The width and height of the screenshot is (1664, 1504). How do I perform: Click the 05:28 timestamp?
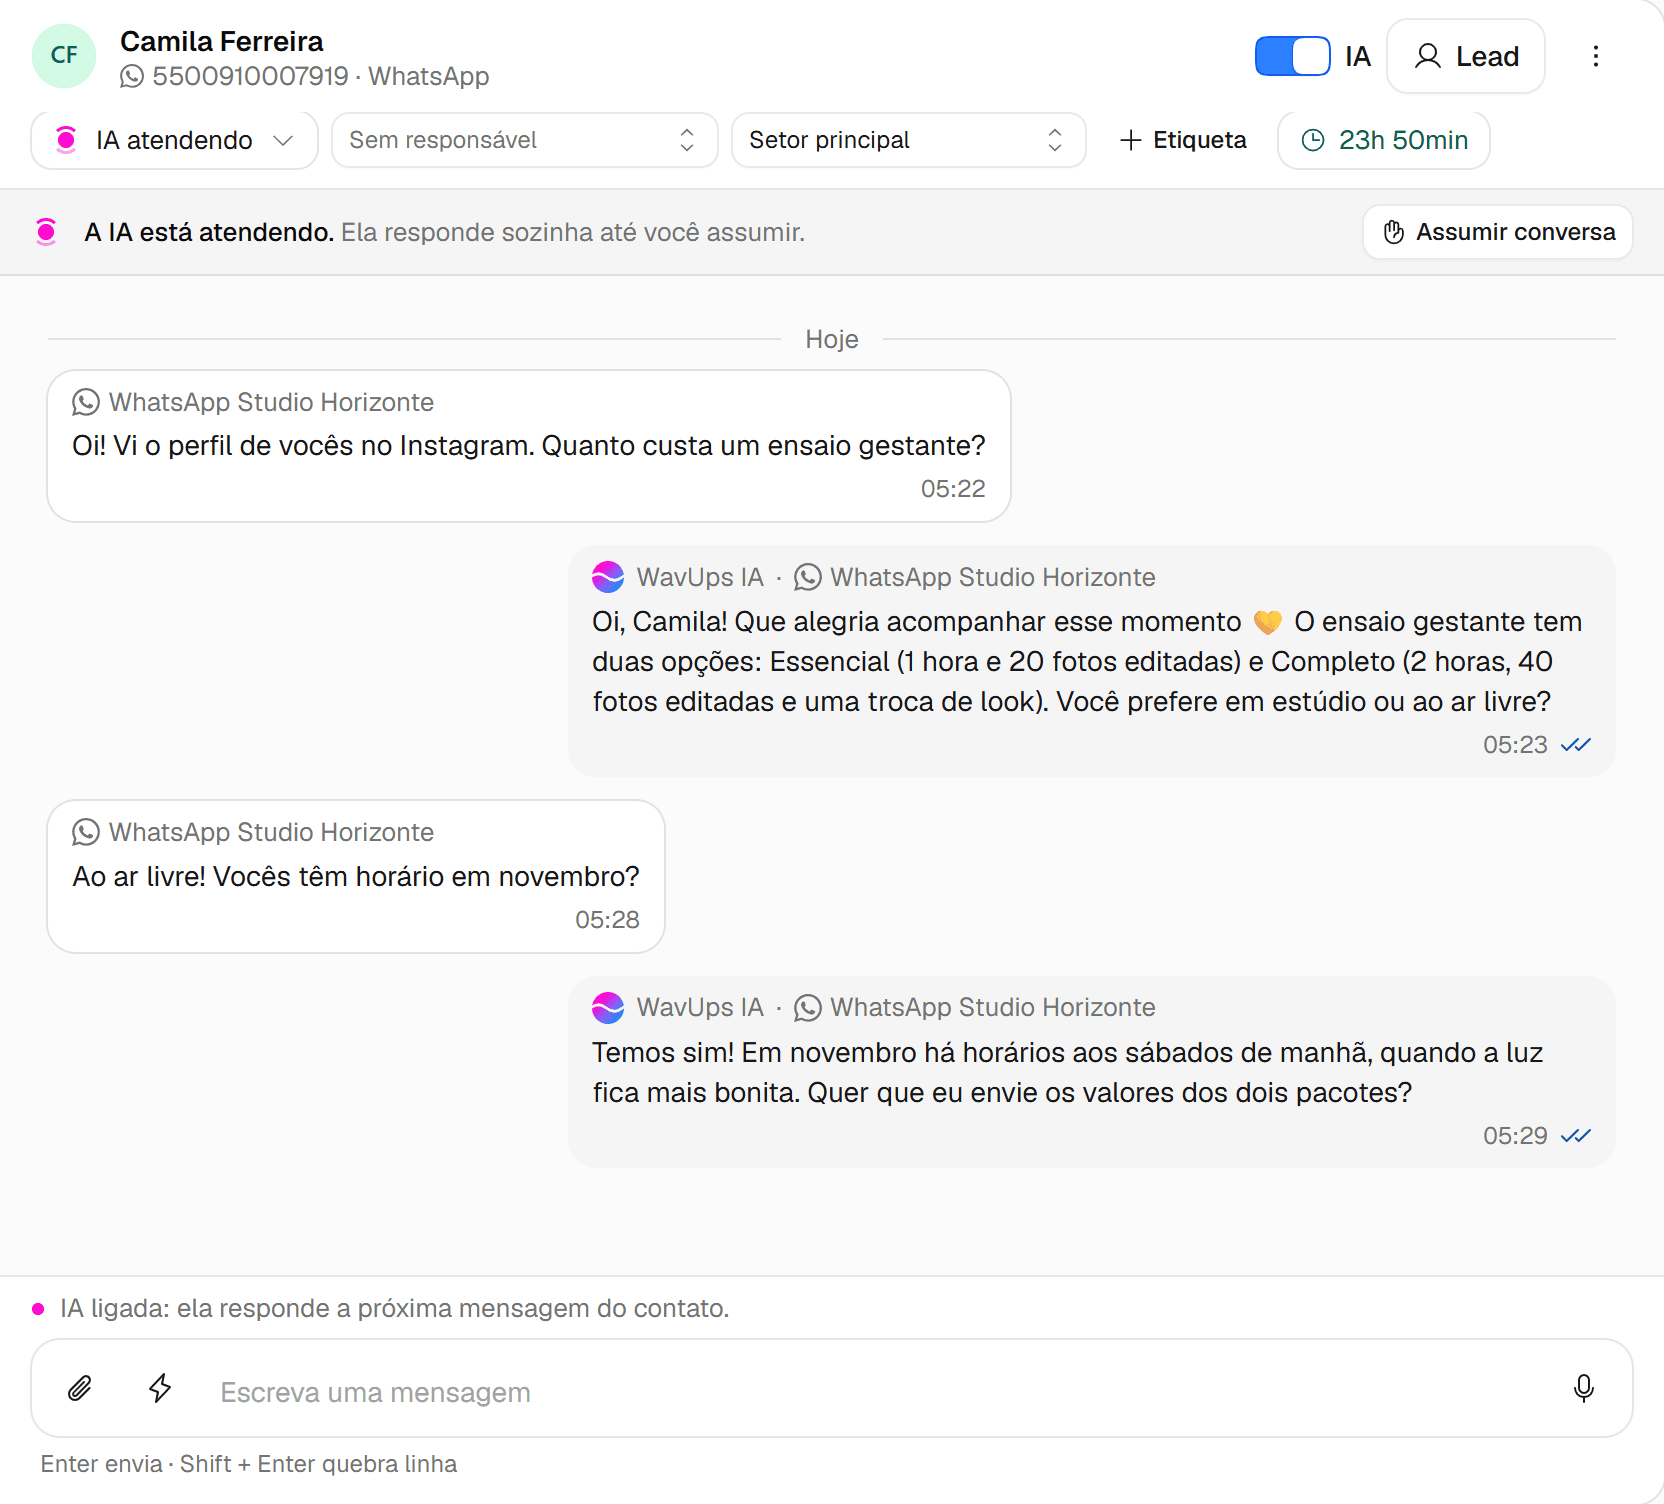(x=607, y=919)
